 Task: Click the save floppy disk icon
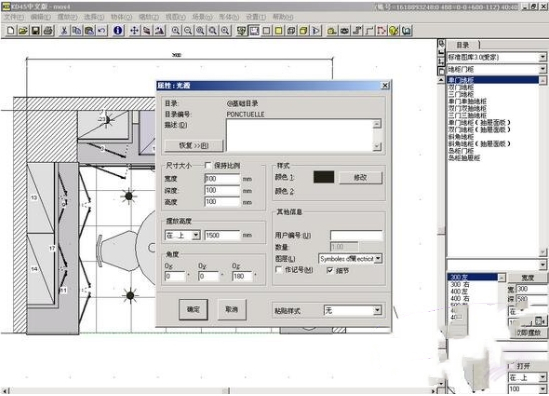pos(35,31)
